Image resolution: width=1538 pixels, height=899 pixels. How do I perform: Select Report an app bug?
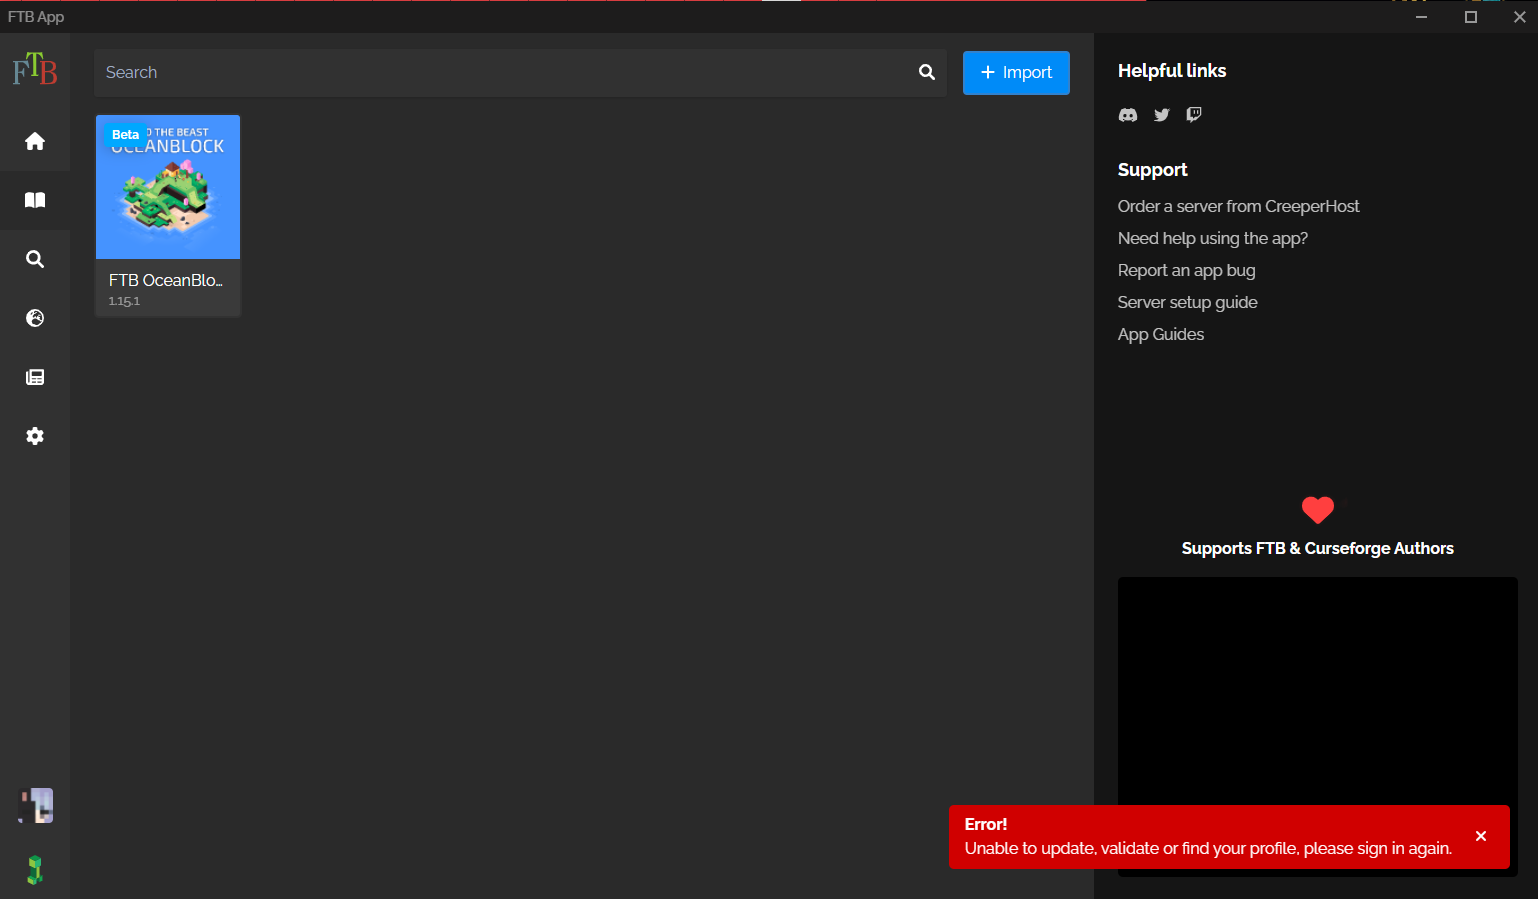[x=1186, y=270]
